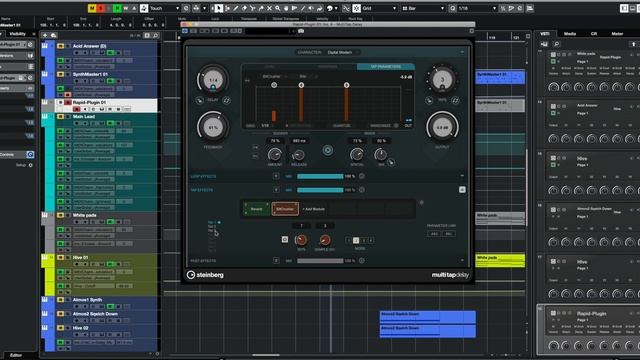Screen dimensions: 640x360
Task: Select the SynthMaster1 01 track
Action: pyautogui.click(x=90, y=74)
